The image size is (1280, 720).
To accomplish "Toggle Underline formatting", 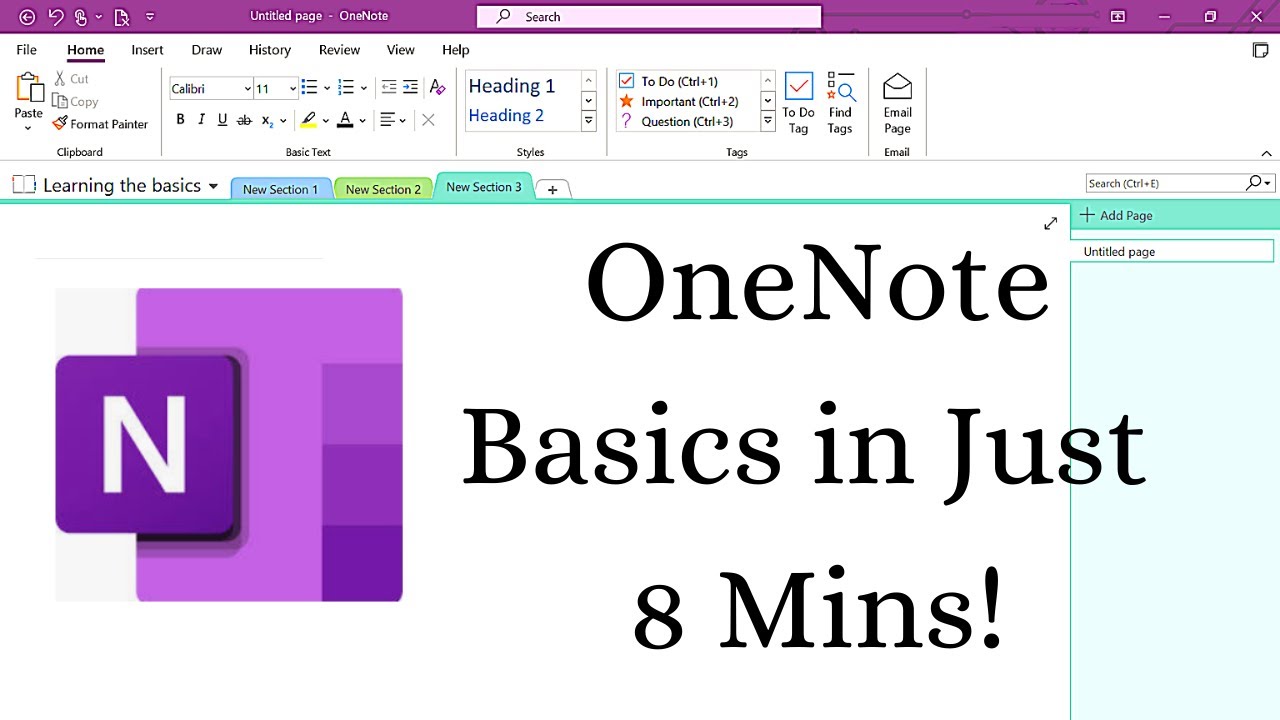I will coord(222,120).
